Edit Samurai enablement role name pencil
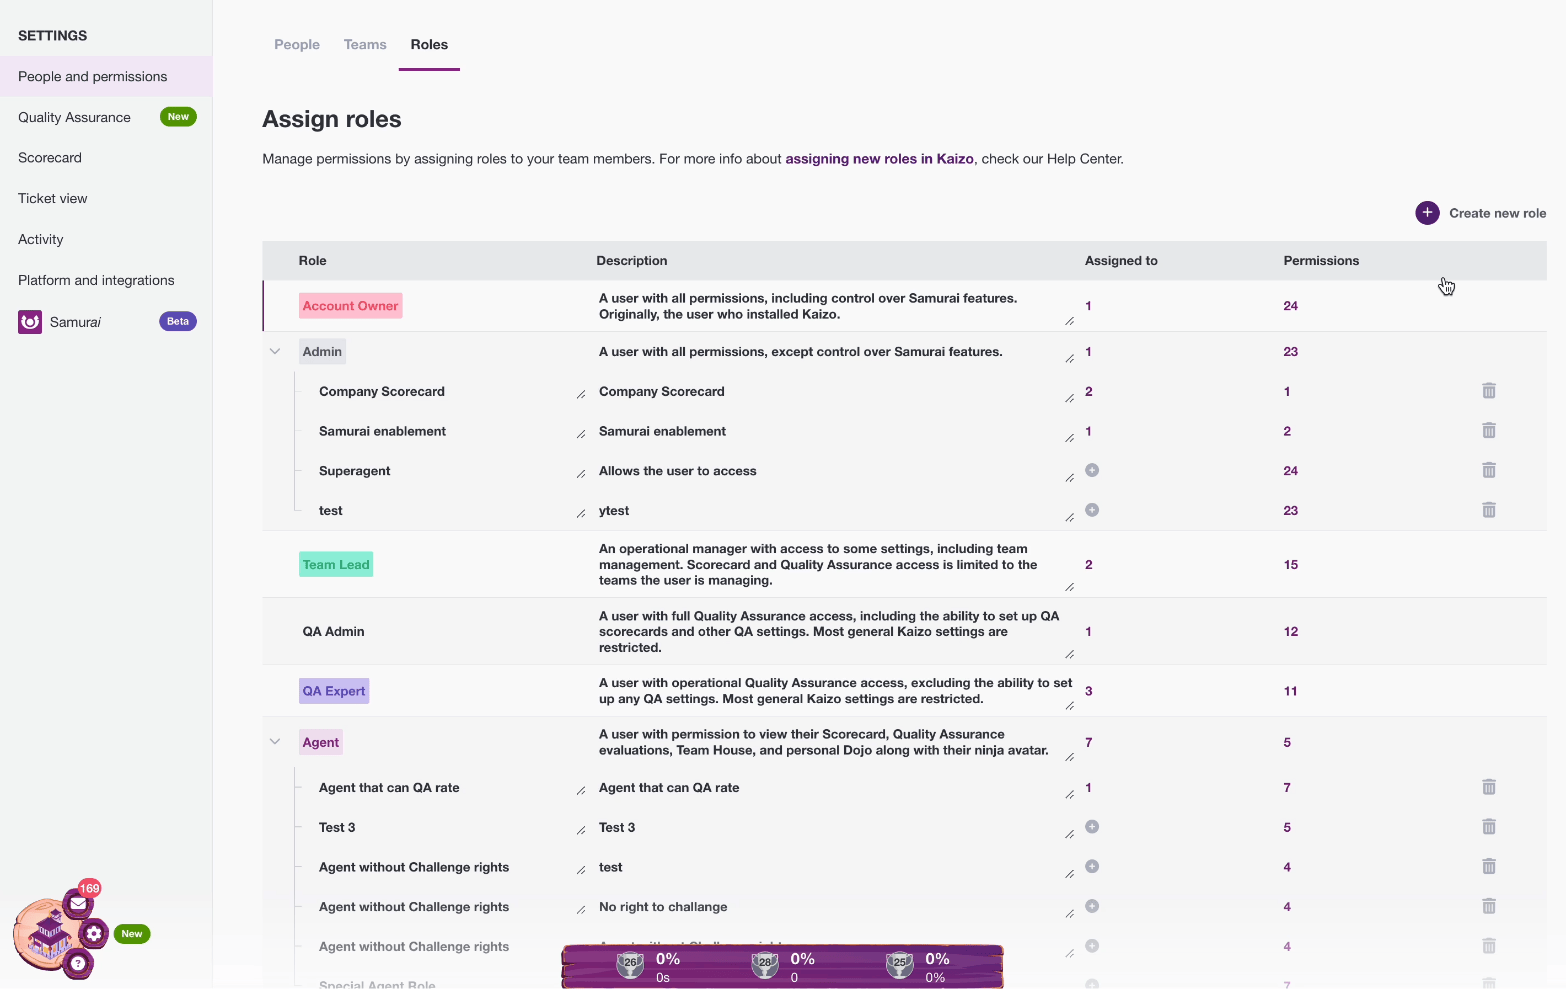Image resolution: width=1566 pixels, height=990 pixels. (581, 434)
